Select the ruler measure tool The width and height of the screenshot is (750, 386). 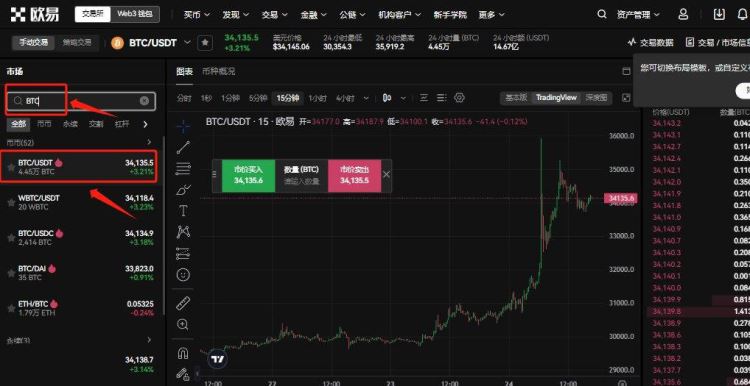(183, 303)
